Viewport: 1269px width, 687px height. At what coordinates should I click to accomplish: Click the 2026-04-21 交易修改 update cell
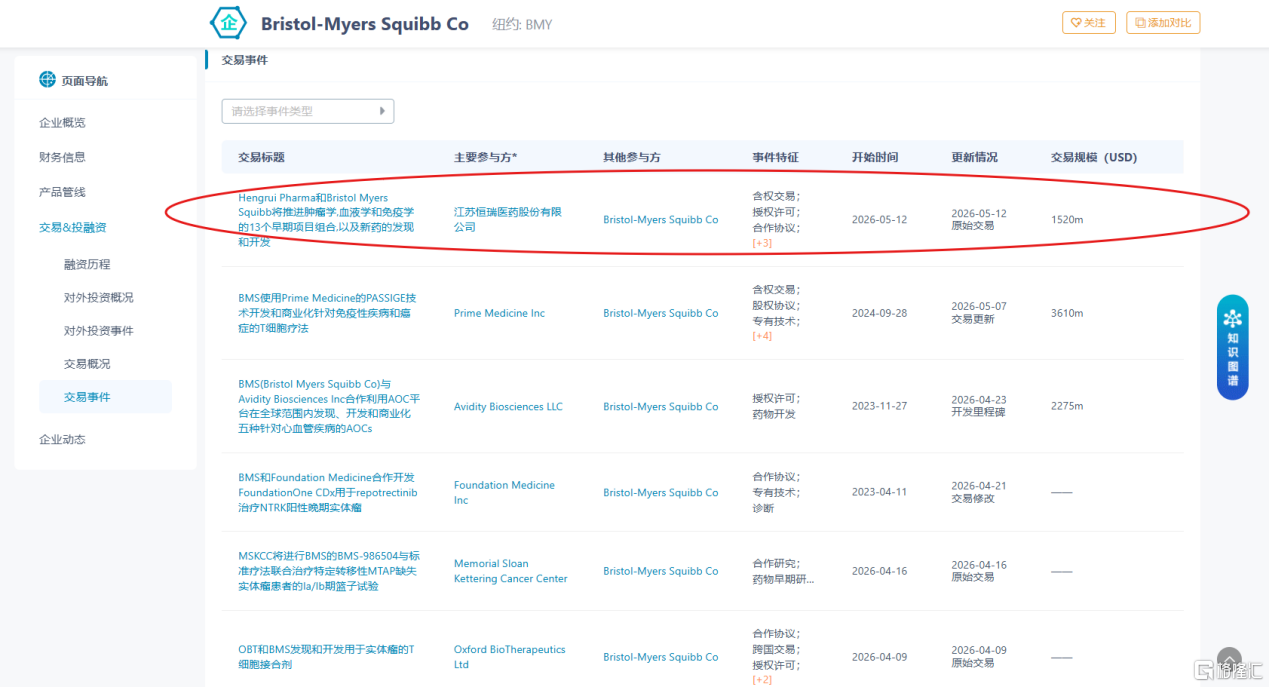tap(979, 492)
